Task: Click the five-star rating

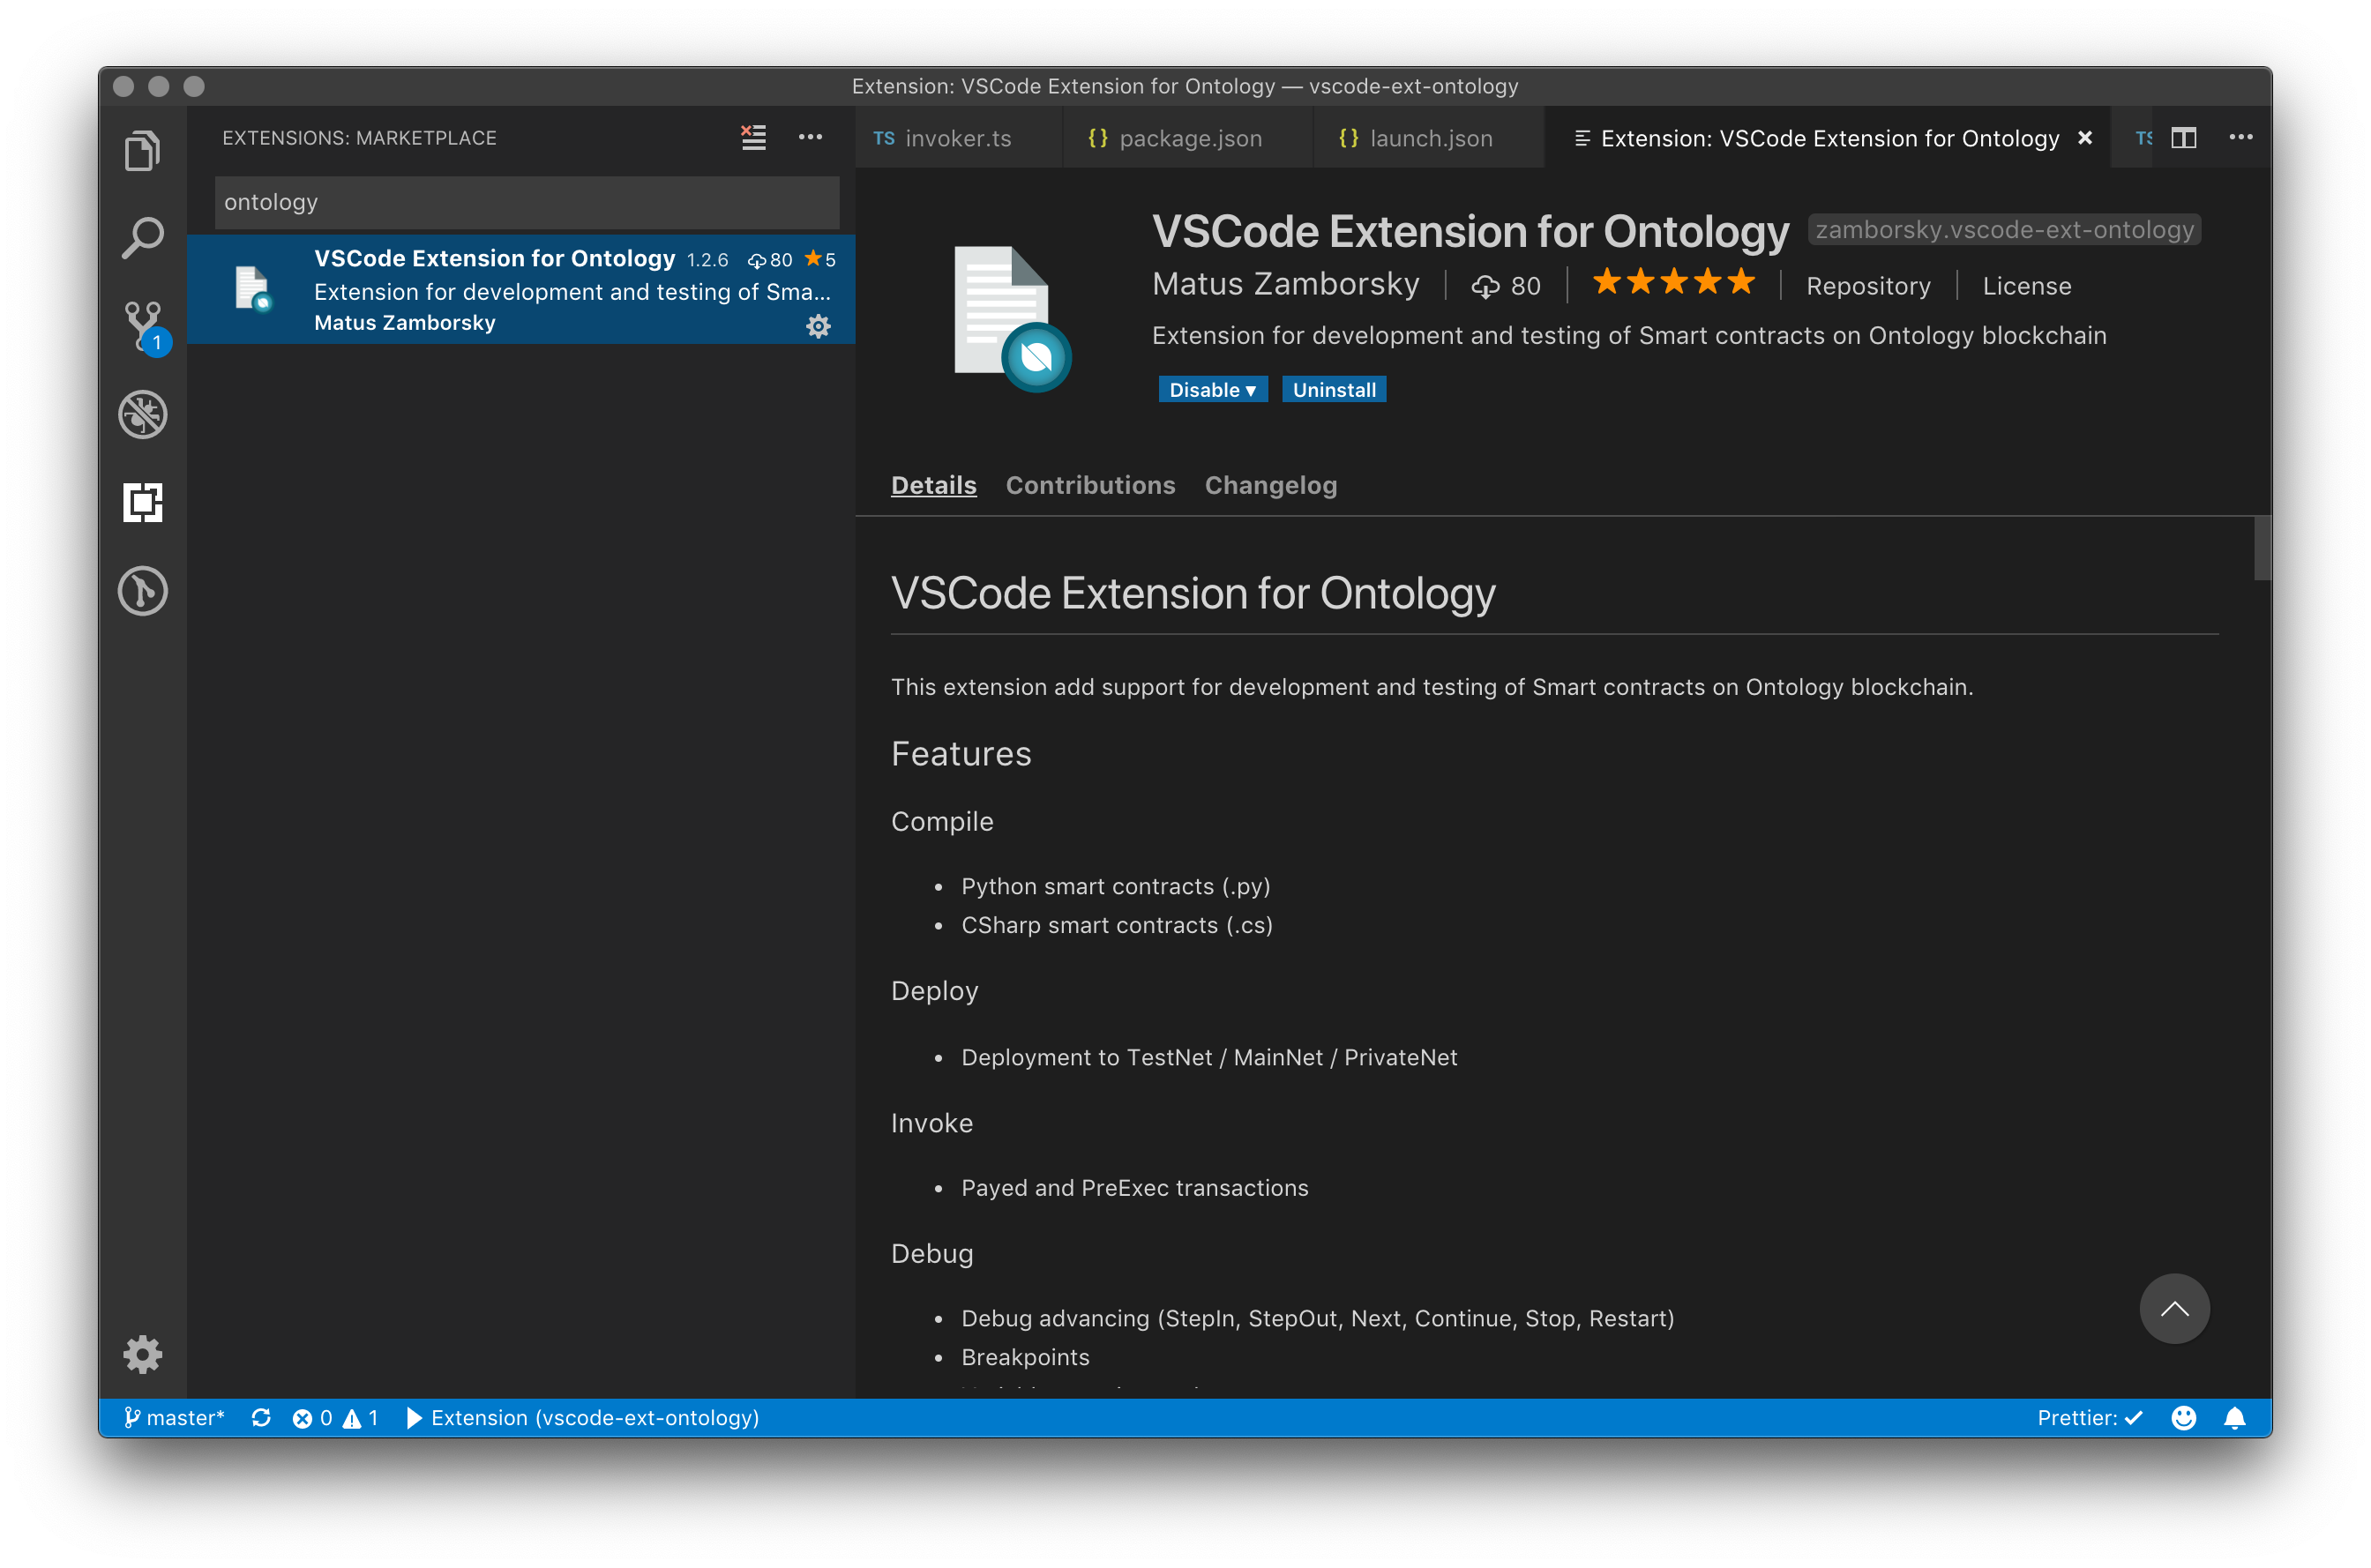Action: pyautogui.click(x=1673, y=283)
